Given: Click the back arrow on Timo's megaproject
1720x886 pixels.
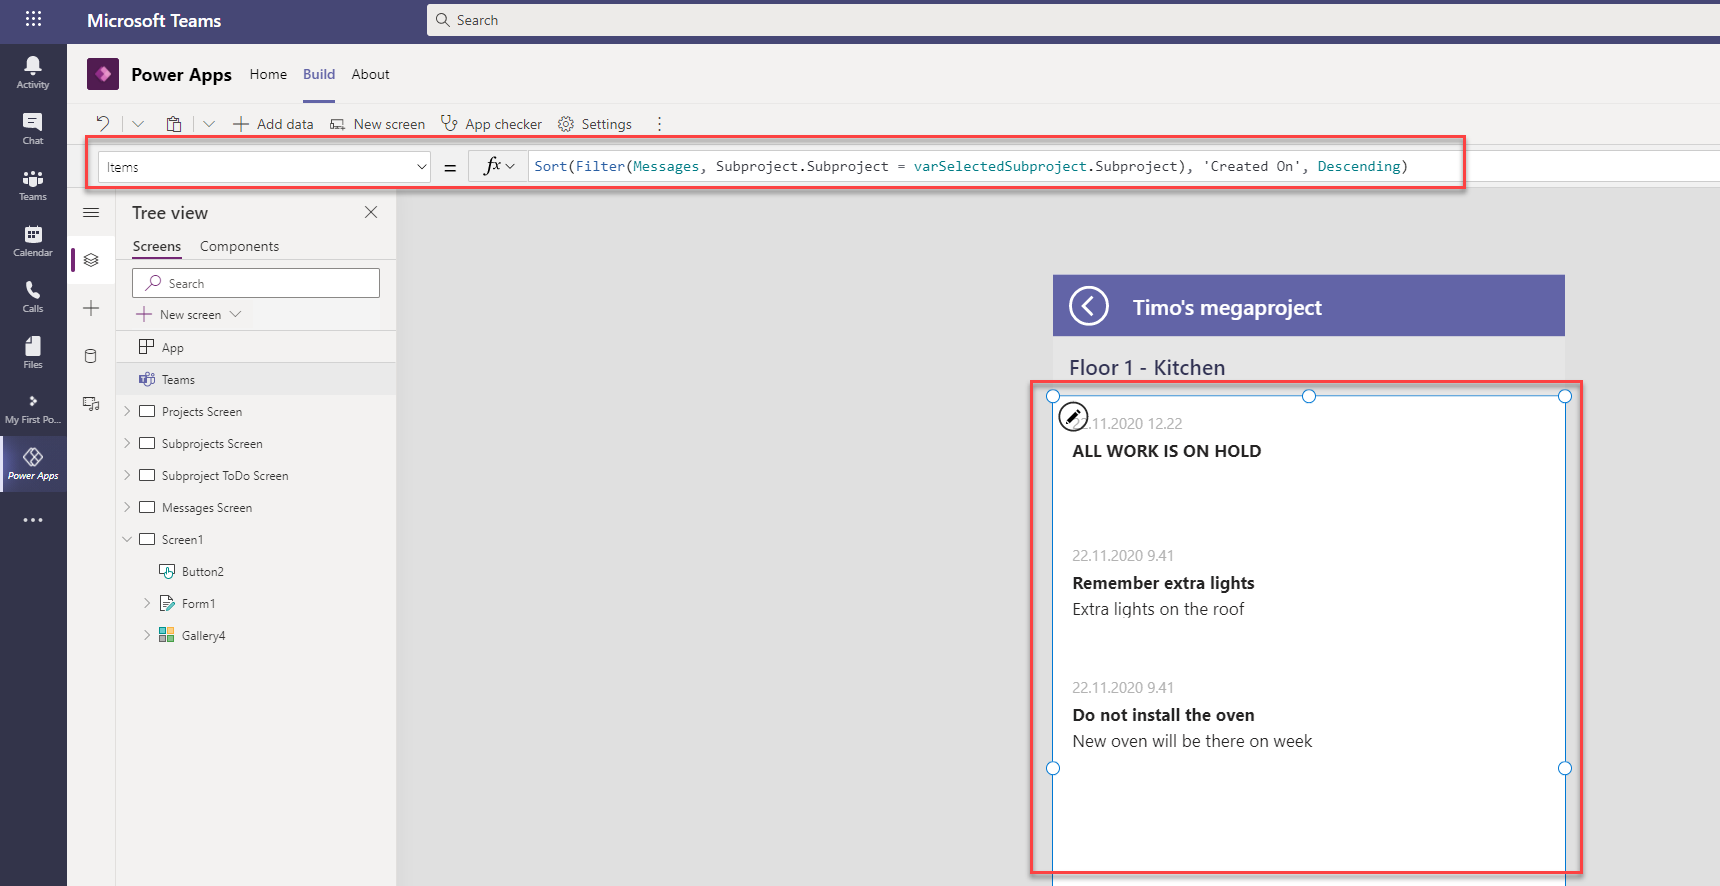Looking at the screenshot, I should pyautogui.click(x=1088, y=306).
